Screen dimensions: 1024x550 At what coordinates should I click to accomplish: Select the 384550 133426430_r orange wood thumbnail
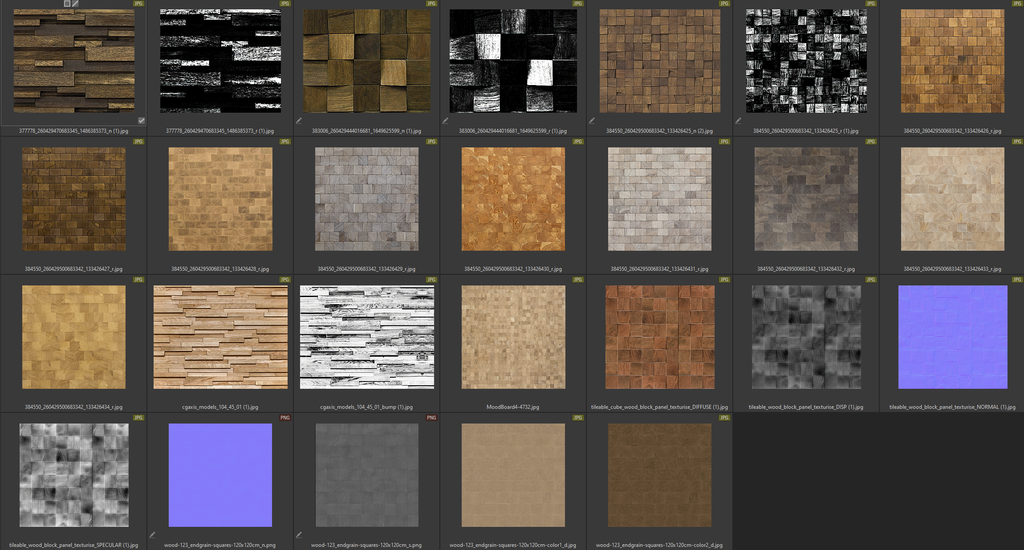[513, 199]
